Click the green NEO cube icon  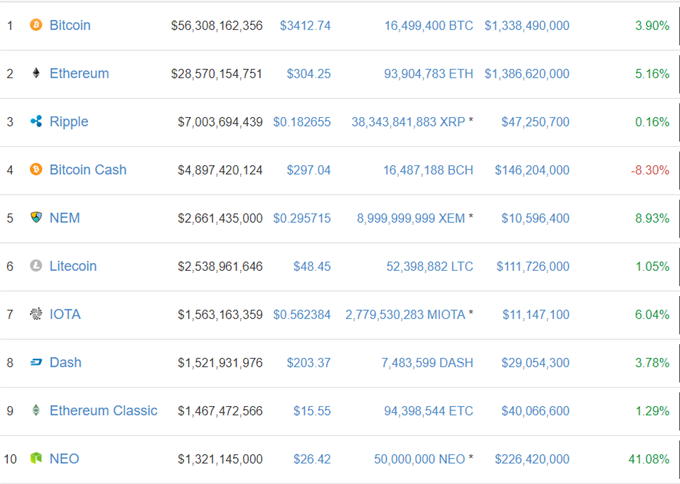(x=36, y=458)
